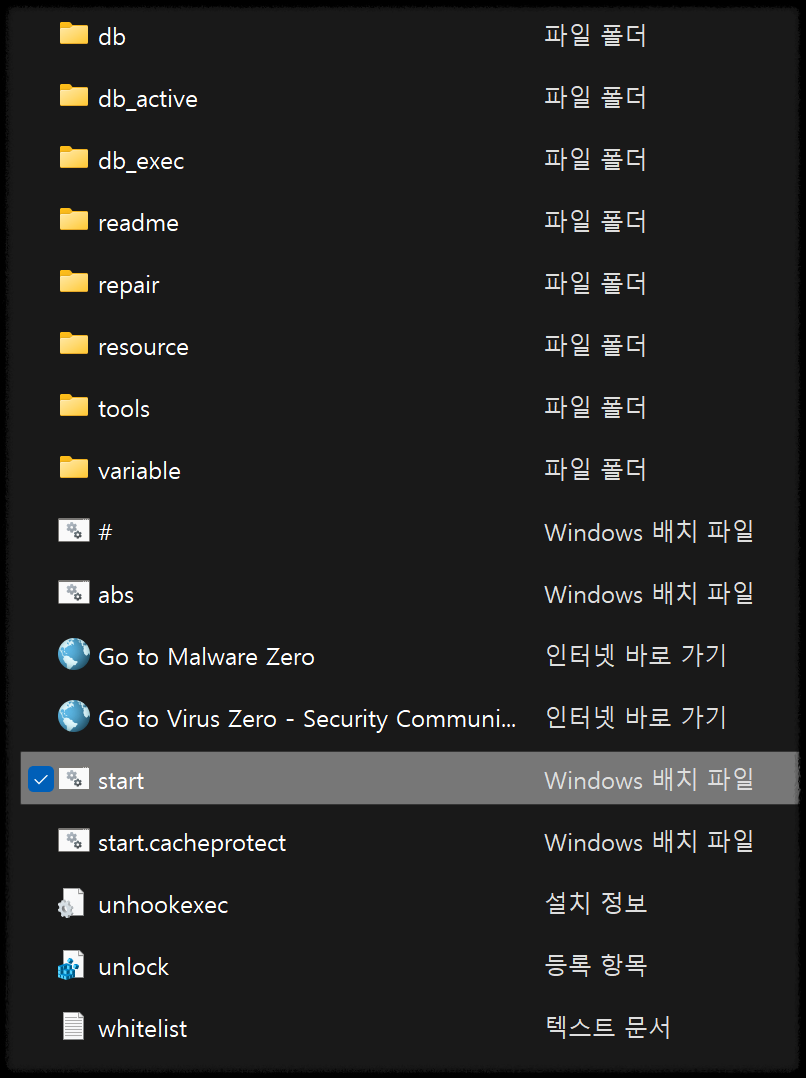This screenshot has width=806, height=1078.
Task: Click the db_active folder icon
Action: click(74, 96)
